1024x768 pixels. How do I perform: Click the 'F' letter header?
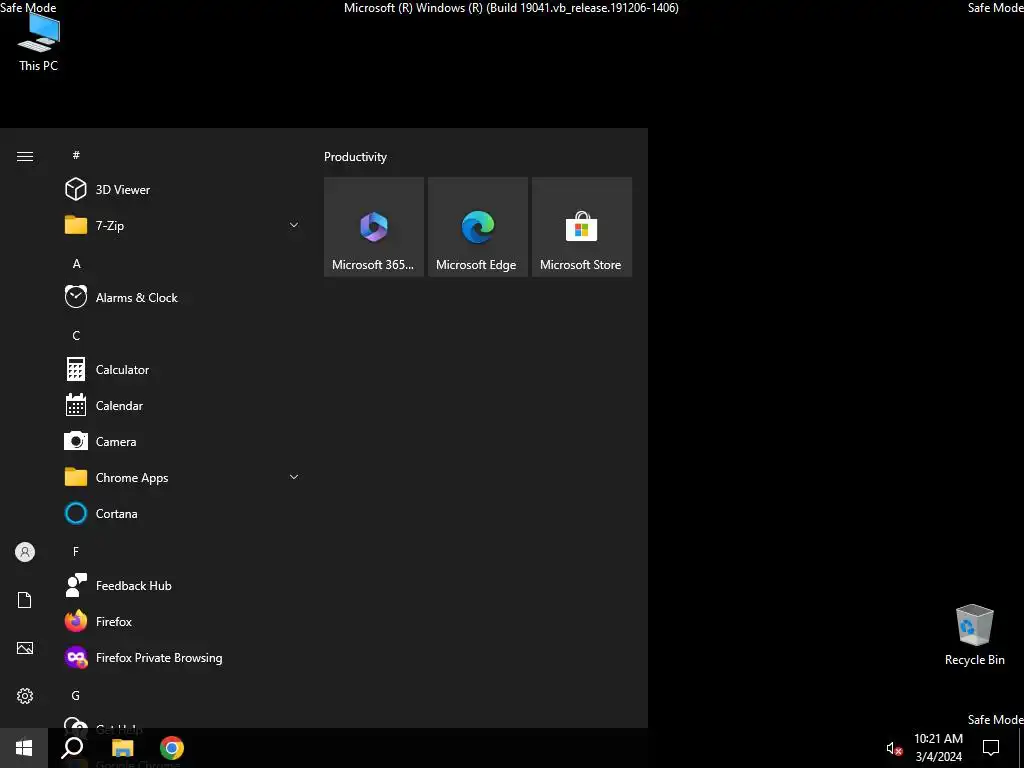click(x=76, y=552)
